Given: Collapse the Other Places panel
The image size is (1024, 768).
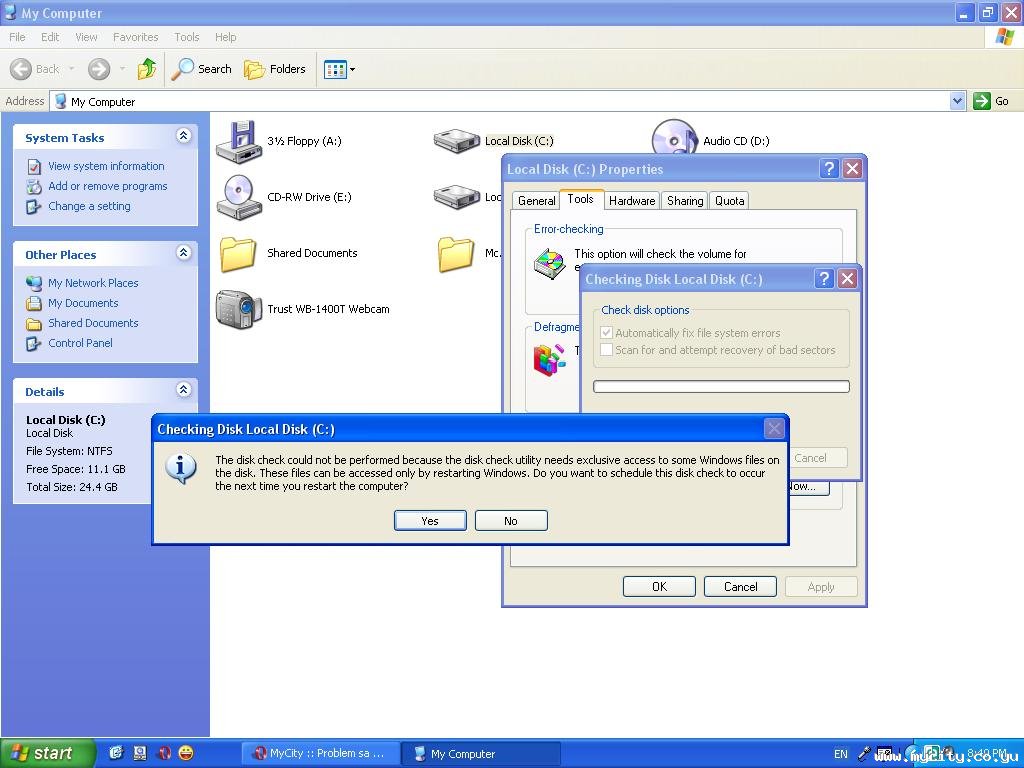Looking at the screenshot, I should 184,253.
